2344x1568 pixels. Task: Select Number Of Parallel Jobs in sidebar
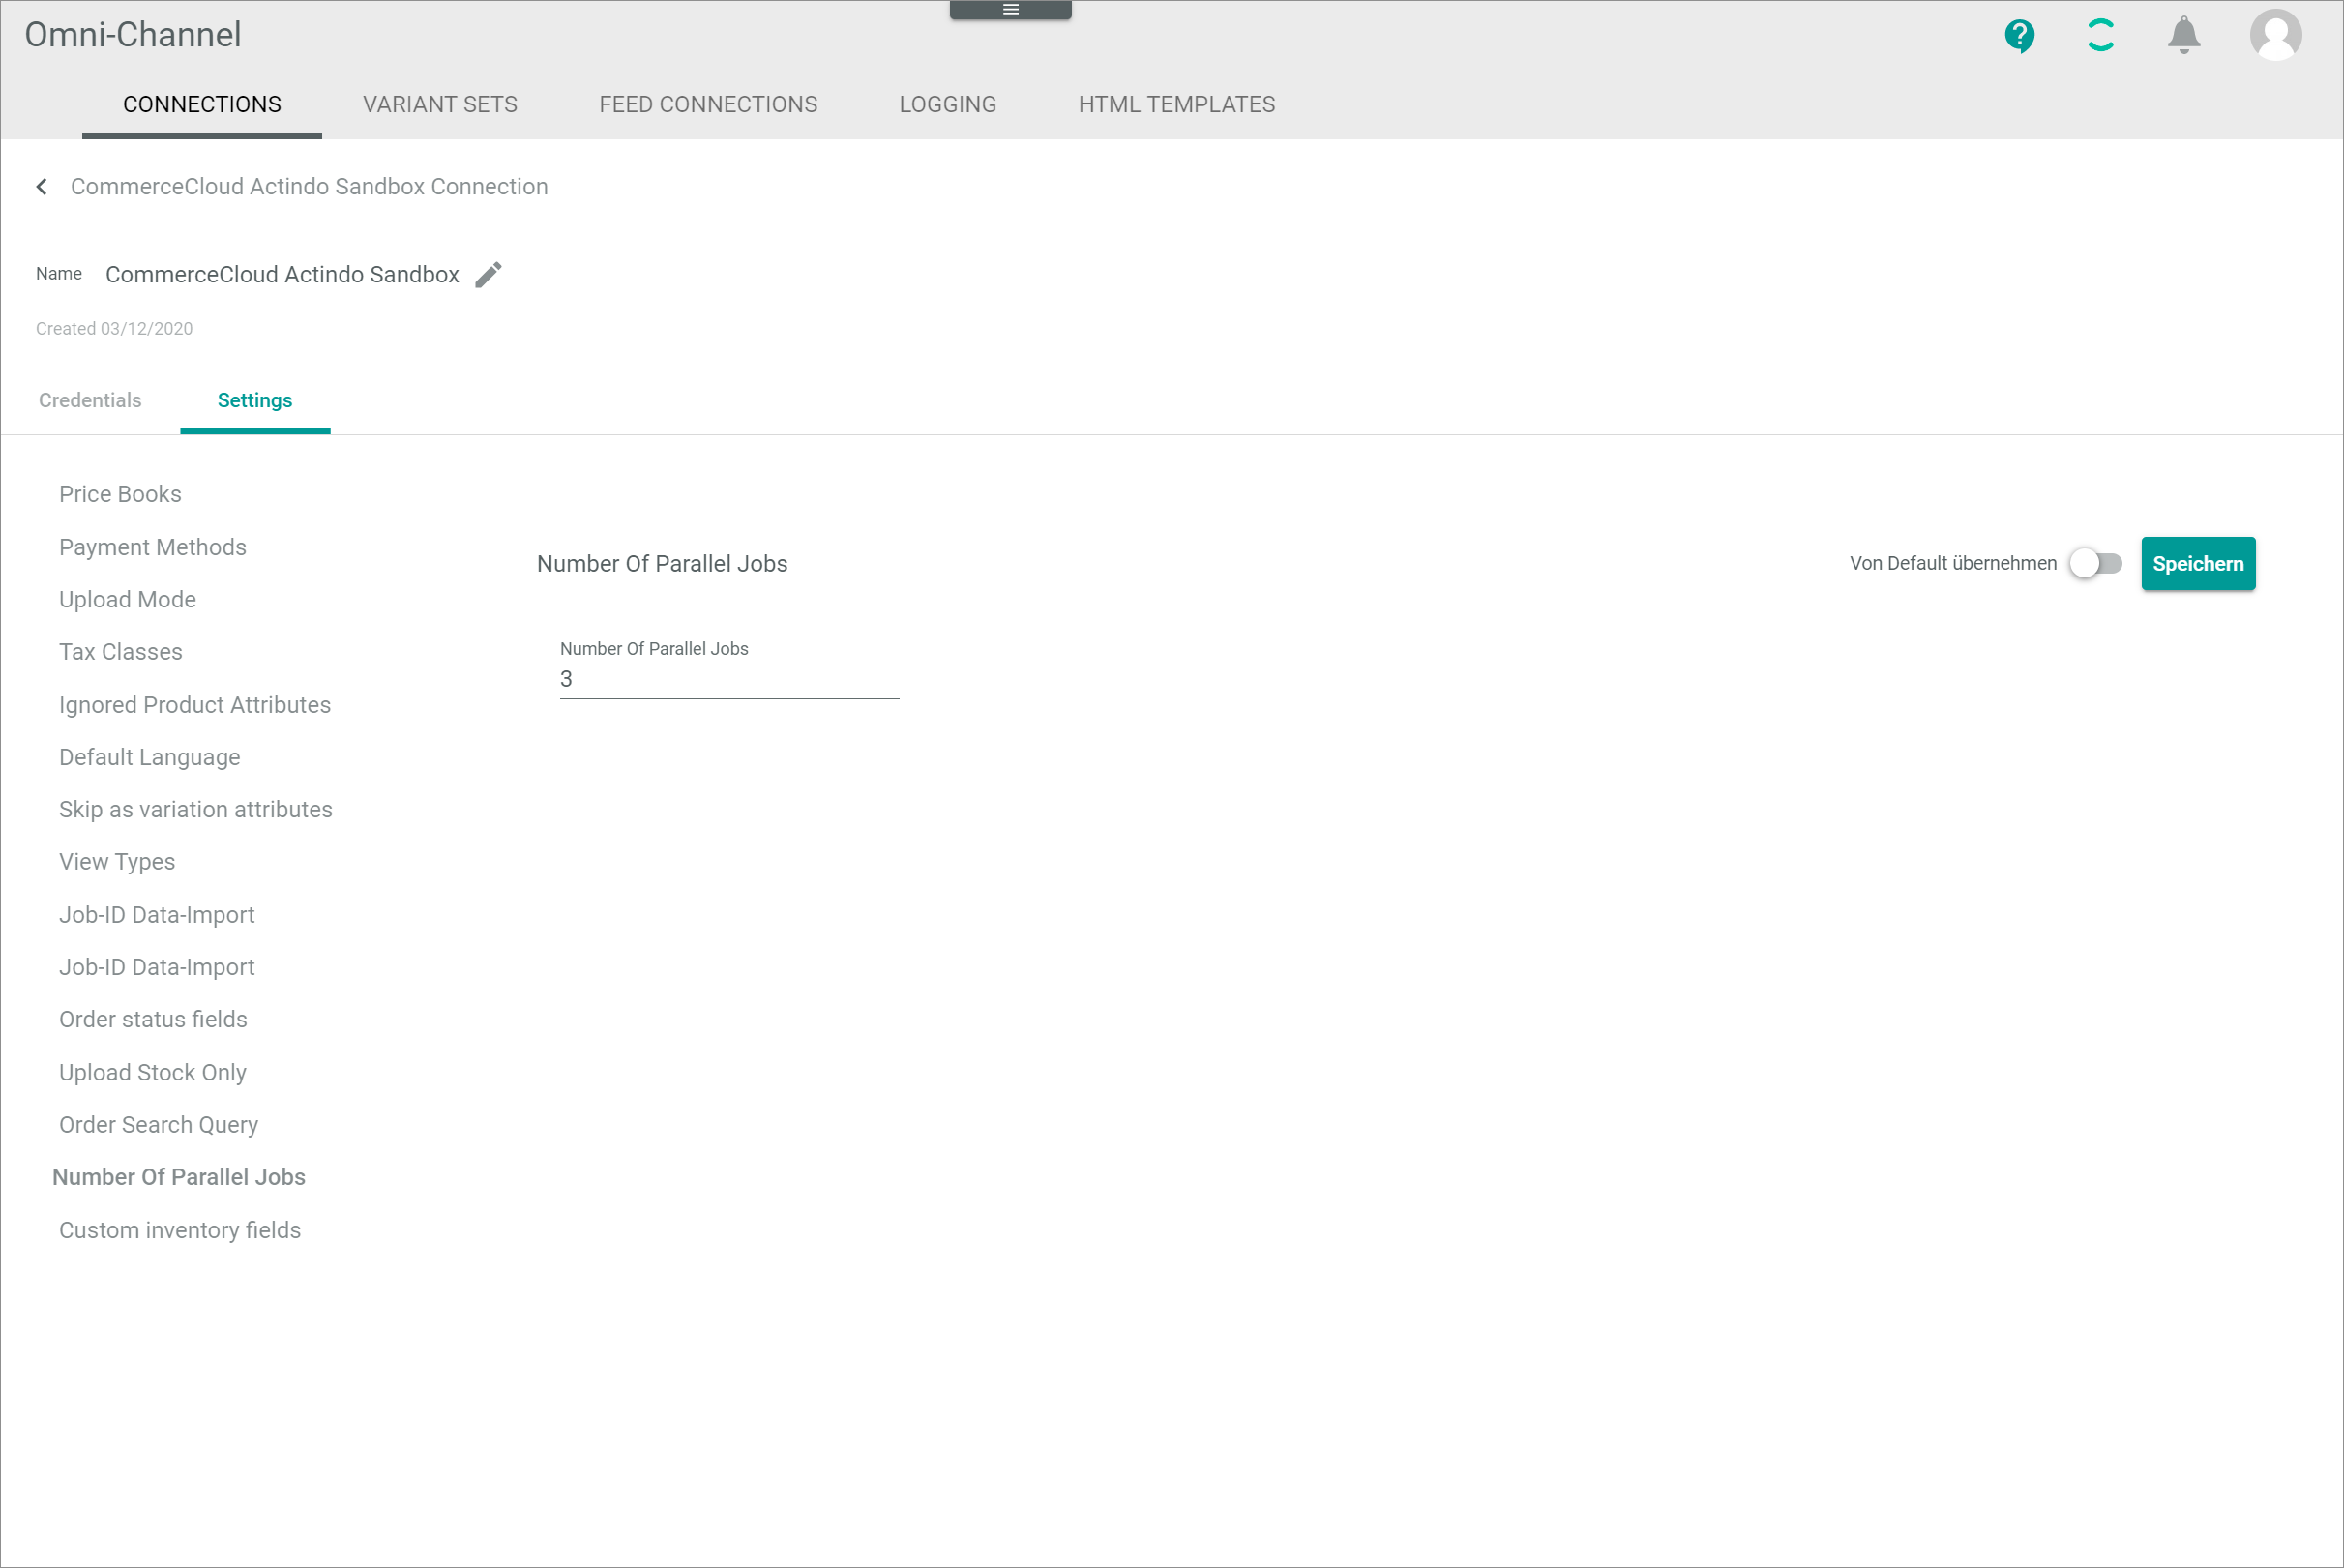tap(178, 1177)
